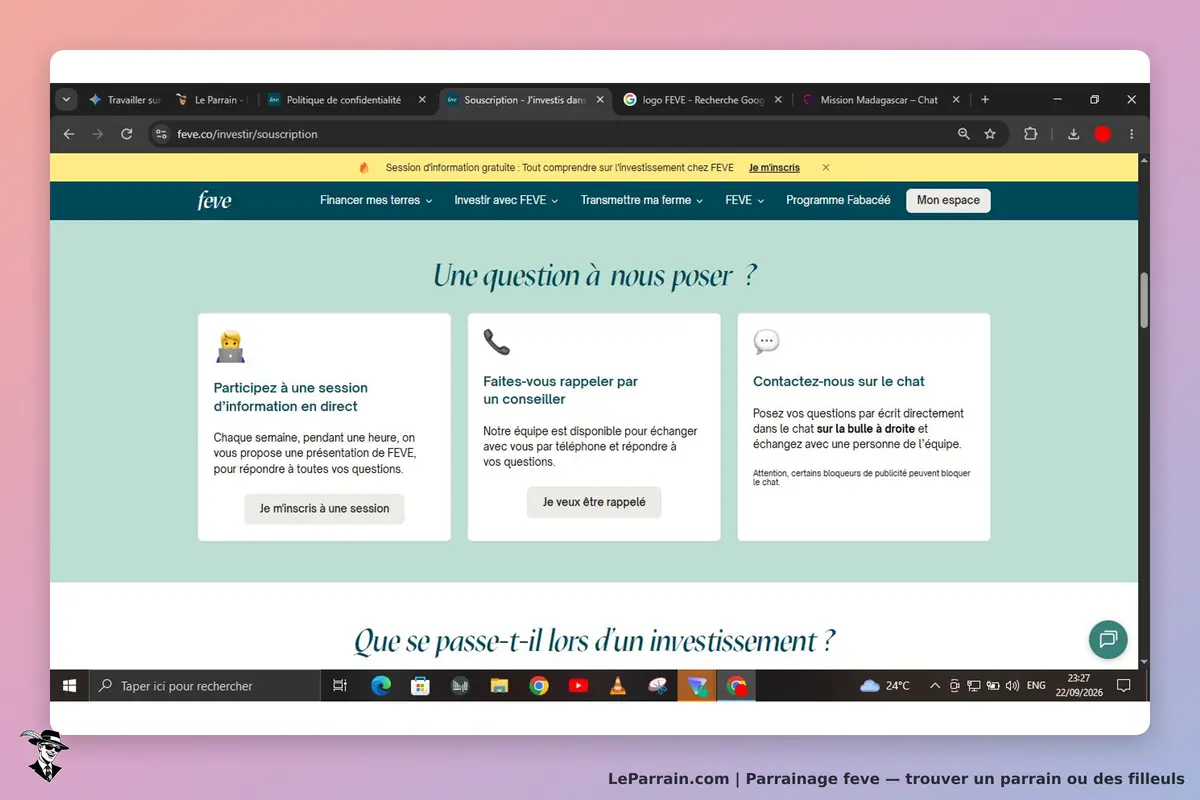Launch Microsoft Edge from the taskbar
1200x800 pixels.
[381, 686]
